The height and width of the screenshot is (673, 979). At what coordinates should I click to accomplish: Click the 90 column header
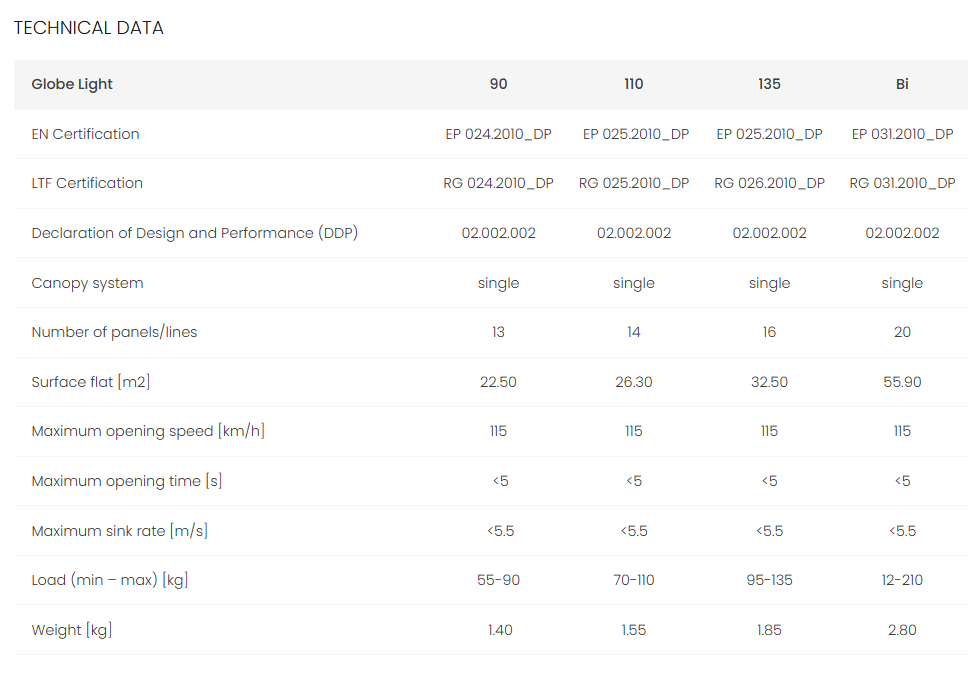pyautogui.click(x=498, y=84)
